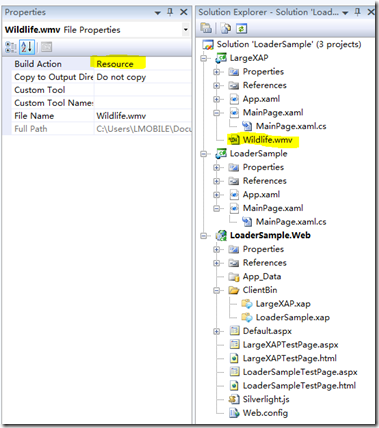This screenshot has height=428, width=379.
Task: Expand the Default.aspx node
Action: pyautogui.click(x=217, y=332)
